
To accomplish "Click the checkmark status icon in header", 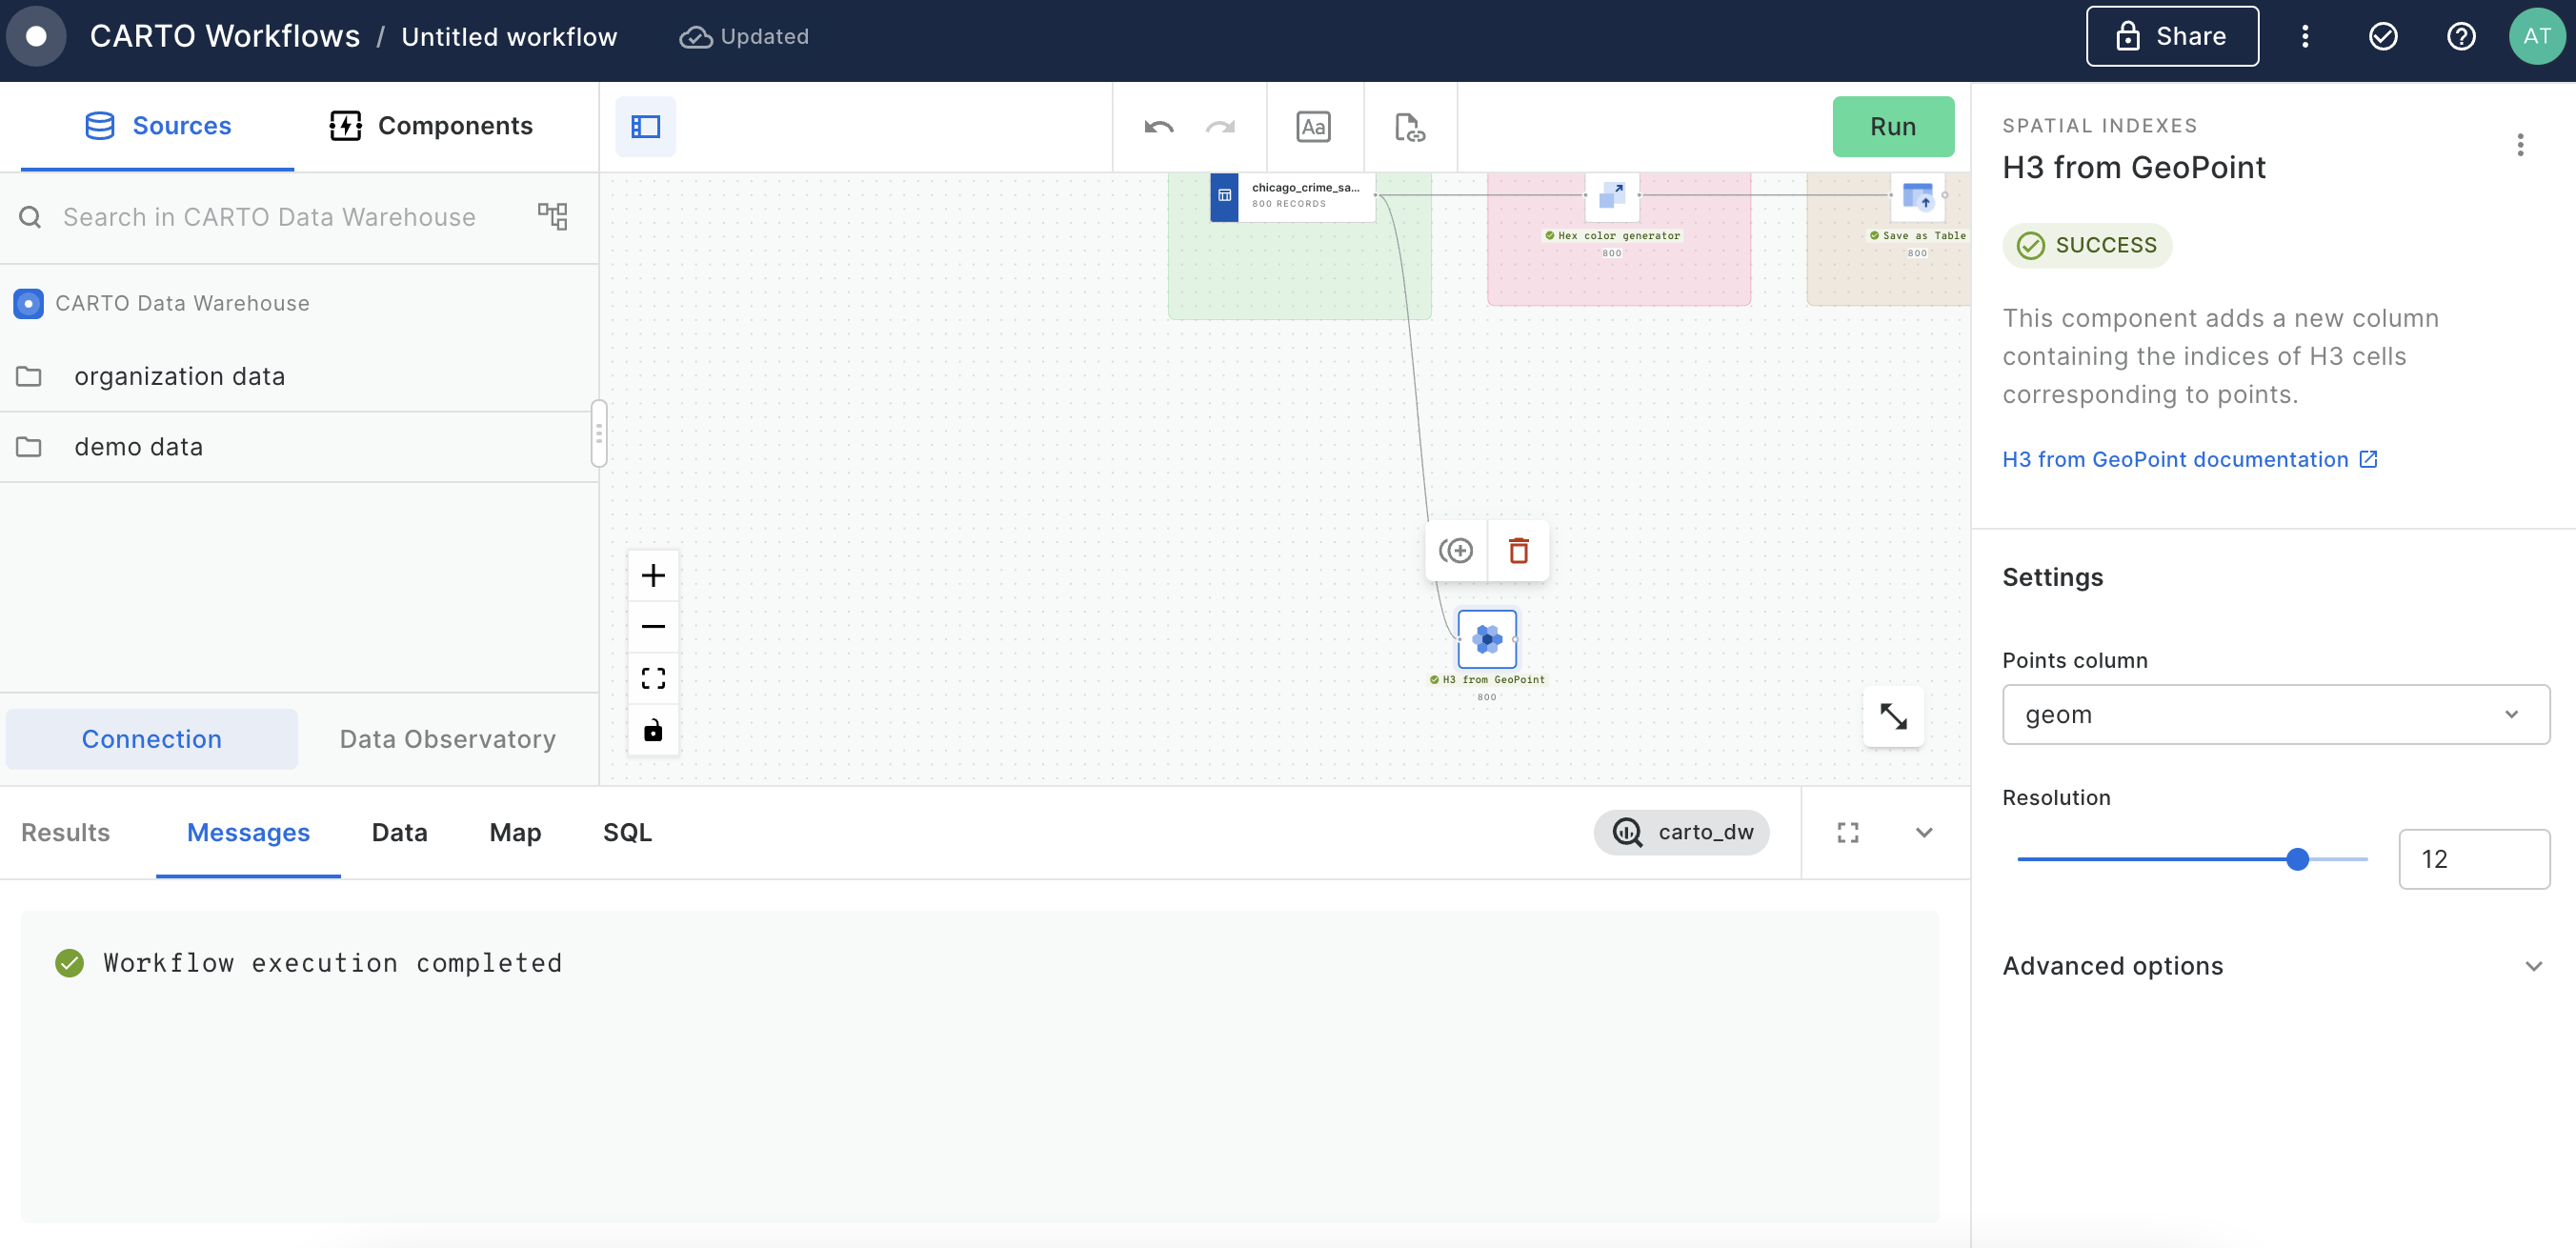I will tap(2383, 36).
